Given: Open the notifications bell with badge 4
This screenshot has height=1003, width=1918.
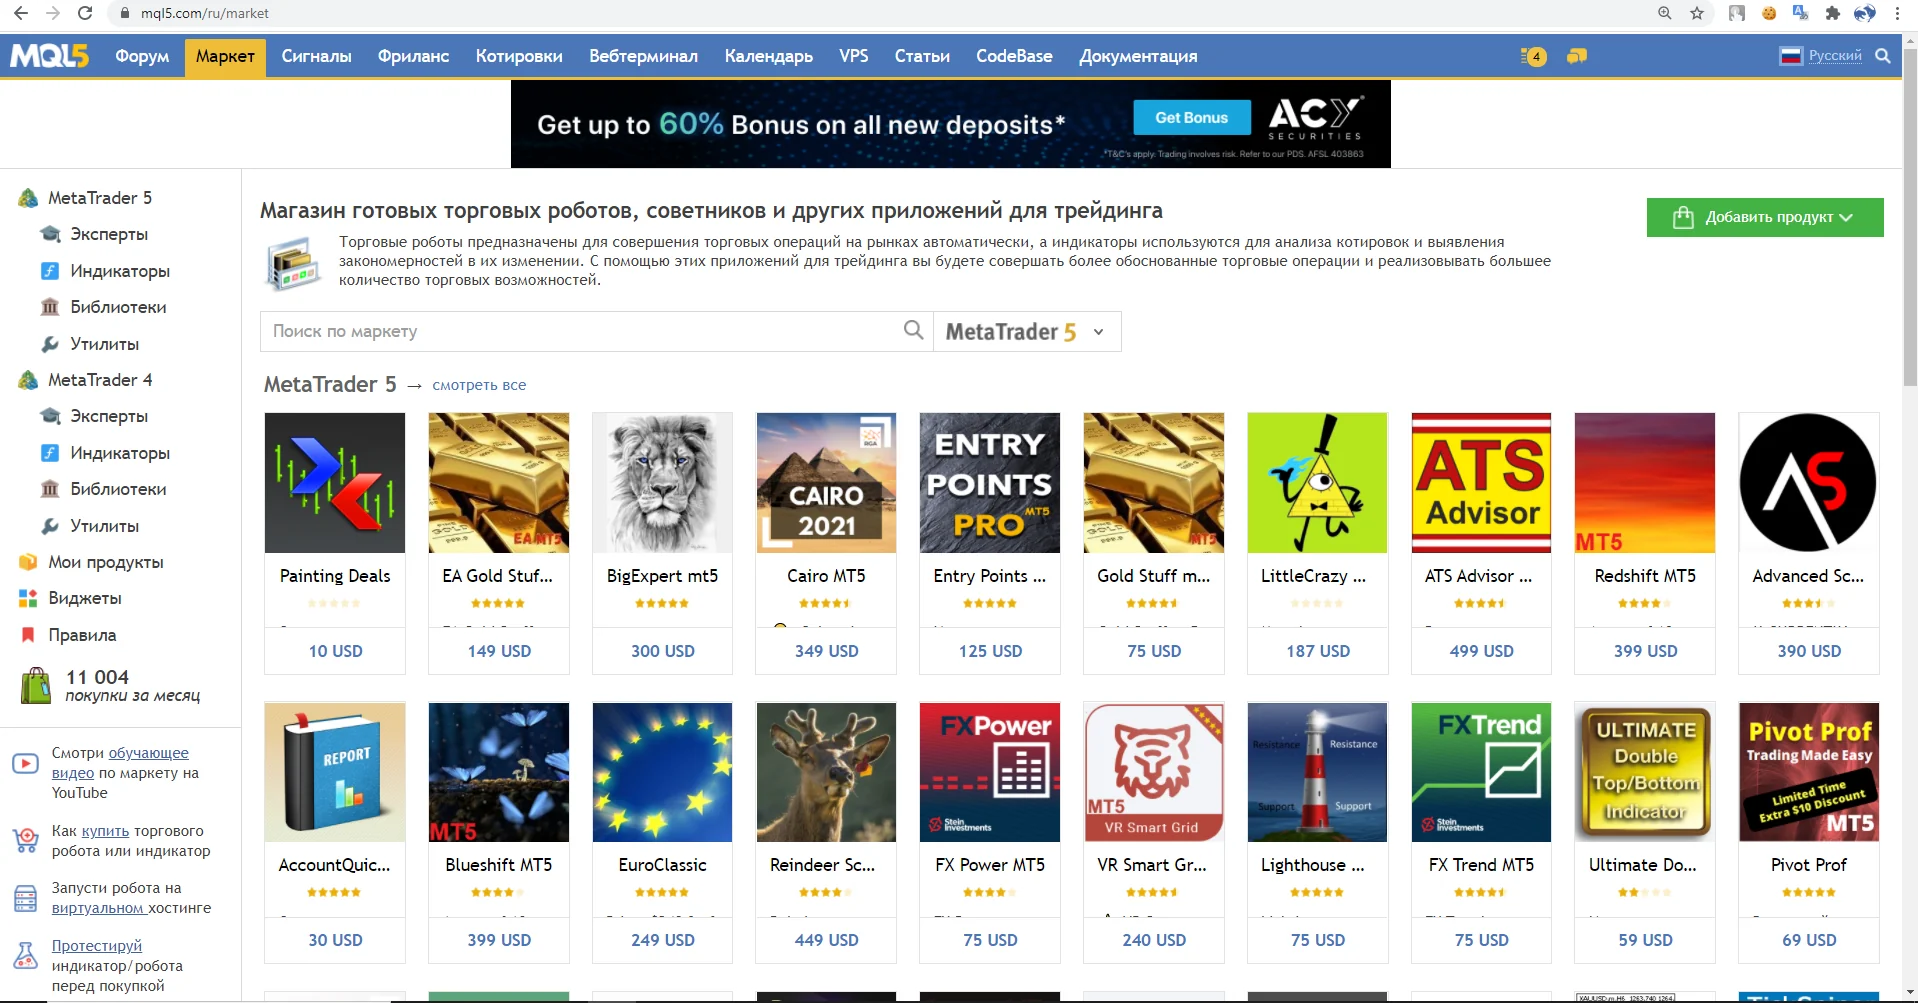Looking at the screenshot, I should (x=1533, y=56).
